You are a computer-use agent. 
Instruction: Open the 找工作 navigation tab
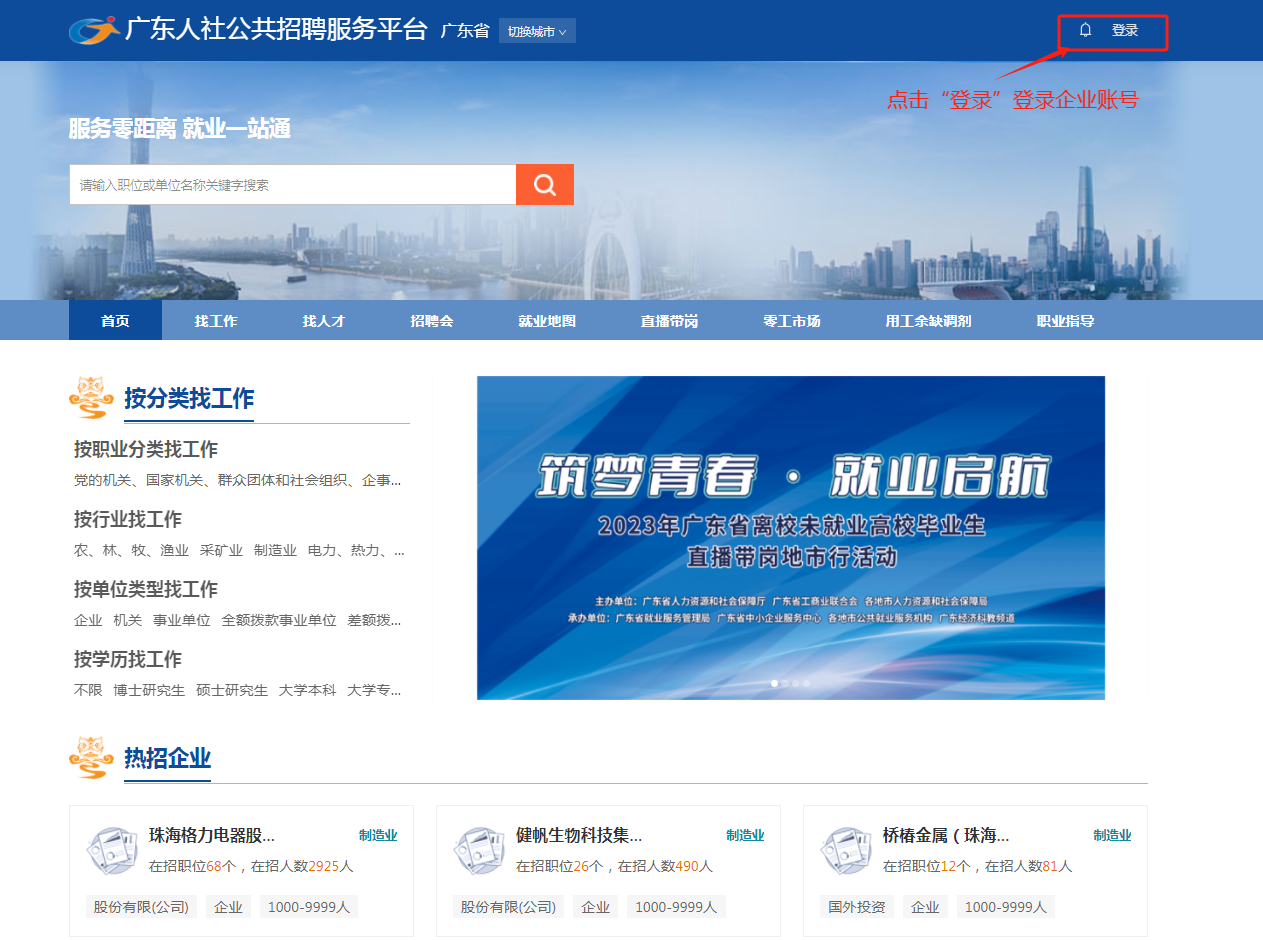click(215, 321)
